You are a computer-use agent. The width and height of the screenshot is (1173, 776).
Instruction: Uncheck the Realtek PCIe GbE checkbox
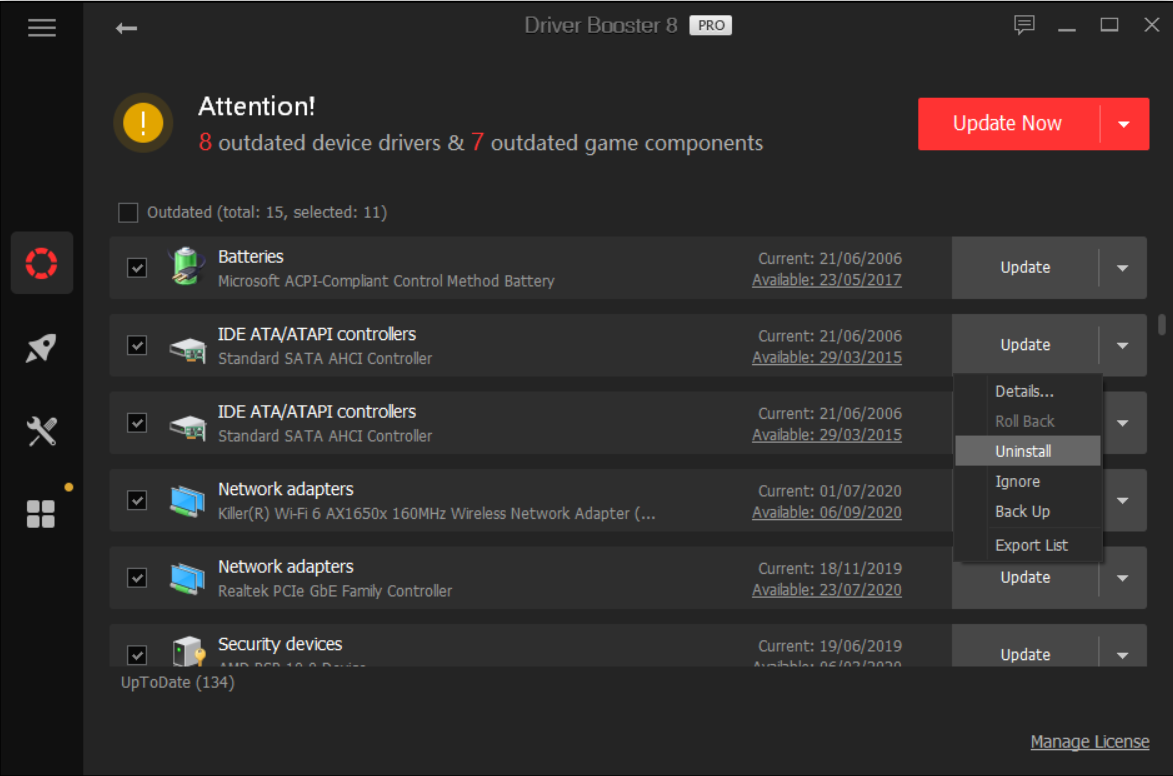tap(137, 578)
